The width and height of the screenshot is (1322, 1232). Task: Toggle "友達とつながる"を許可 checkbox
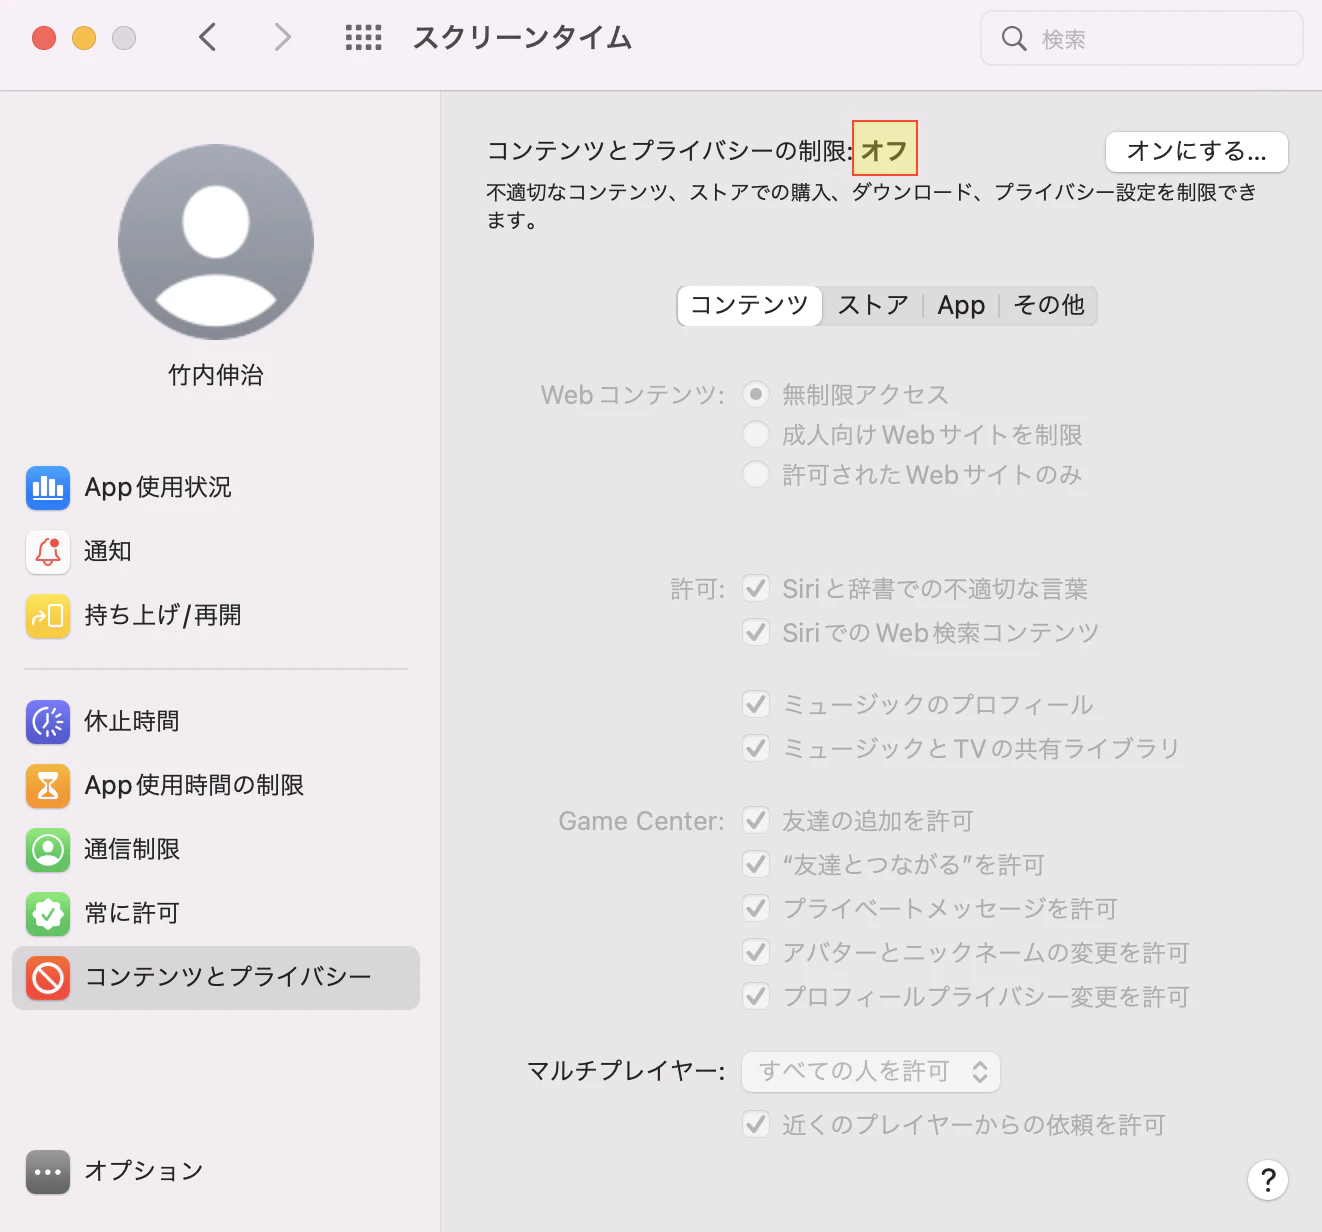pyautogui.click(x=756, y=864)
